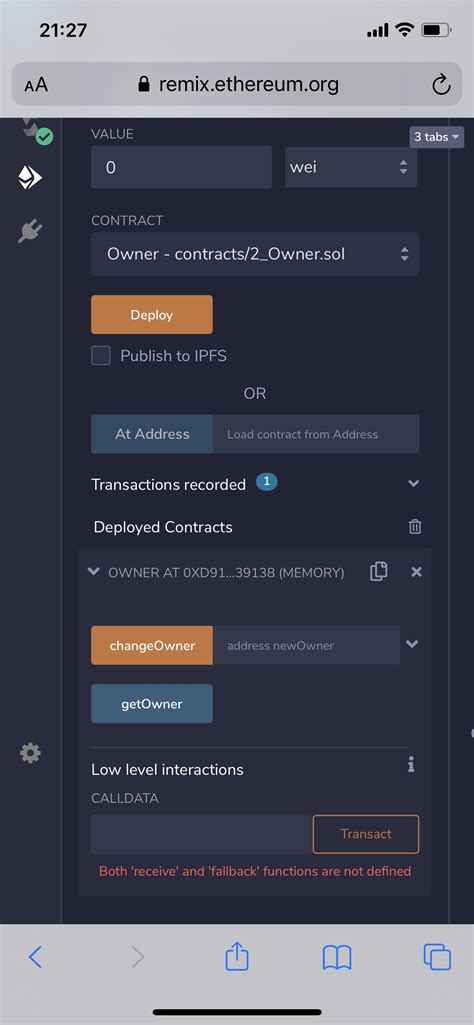Click the Transactions recorded count badge

pos(267,482)
